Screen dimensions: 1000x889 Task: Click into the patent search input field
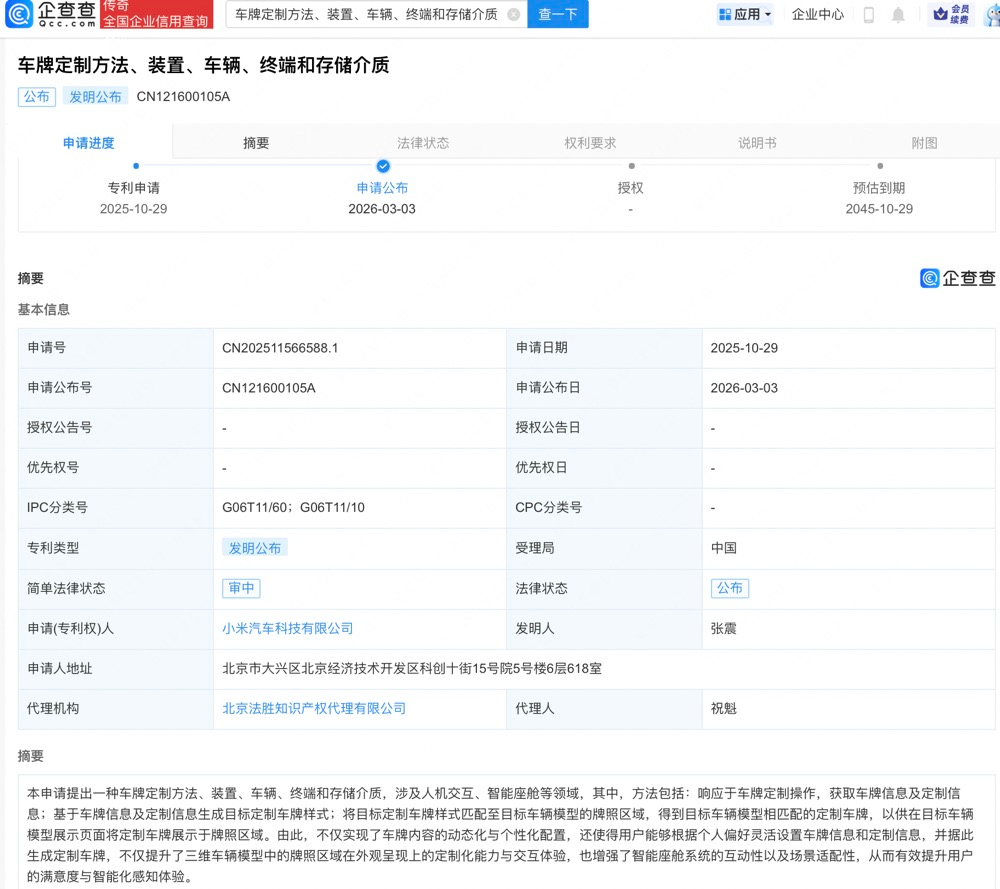[x=365, y=15]
